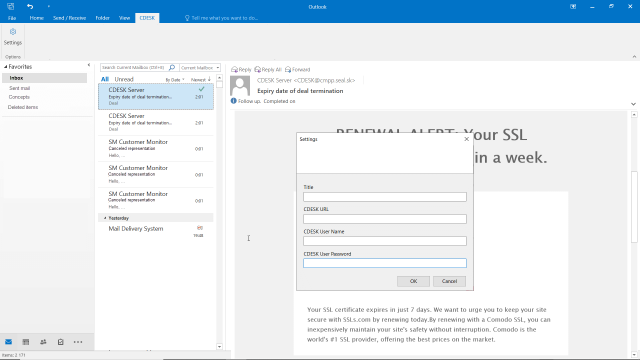Select Concepts folder

[x=19, y=97]
